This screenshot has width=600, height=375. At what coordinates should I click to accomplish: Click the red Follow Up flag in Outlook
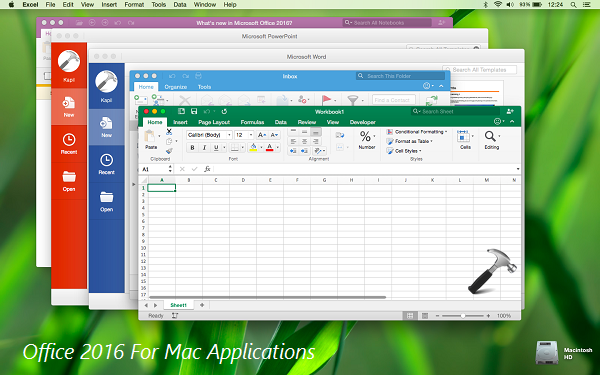326,100
